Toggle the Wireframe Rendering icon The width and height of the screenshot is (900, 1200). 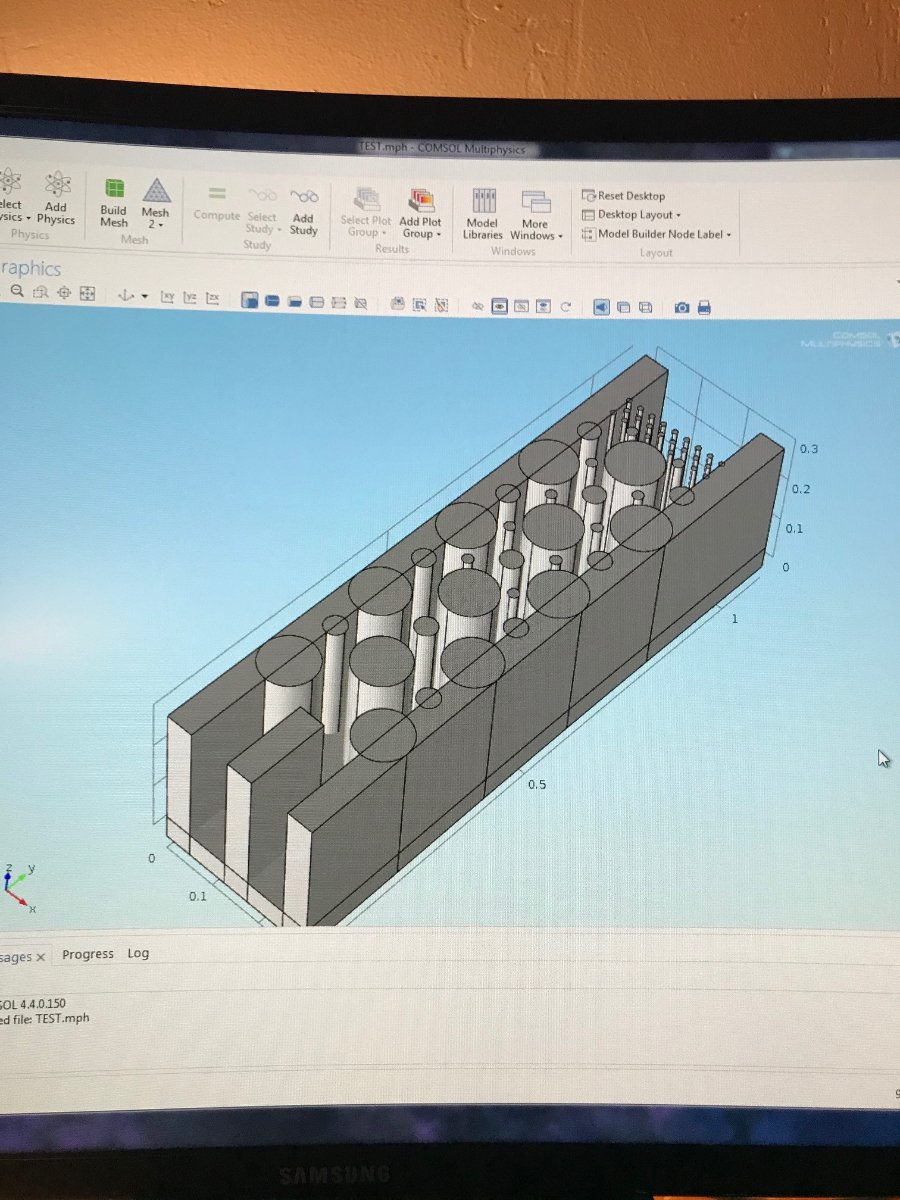tap(645, 308)
